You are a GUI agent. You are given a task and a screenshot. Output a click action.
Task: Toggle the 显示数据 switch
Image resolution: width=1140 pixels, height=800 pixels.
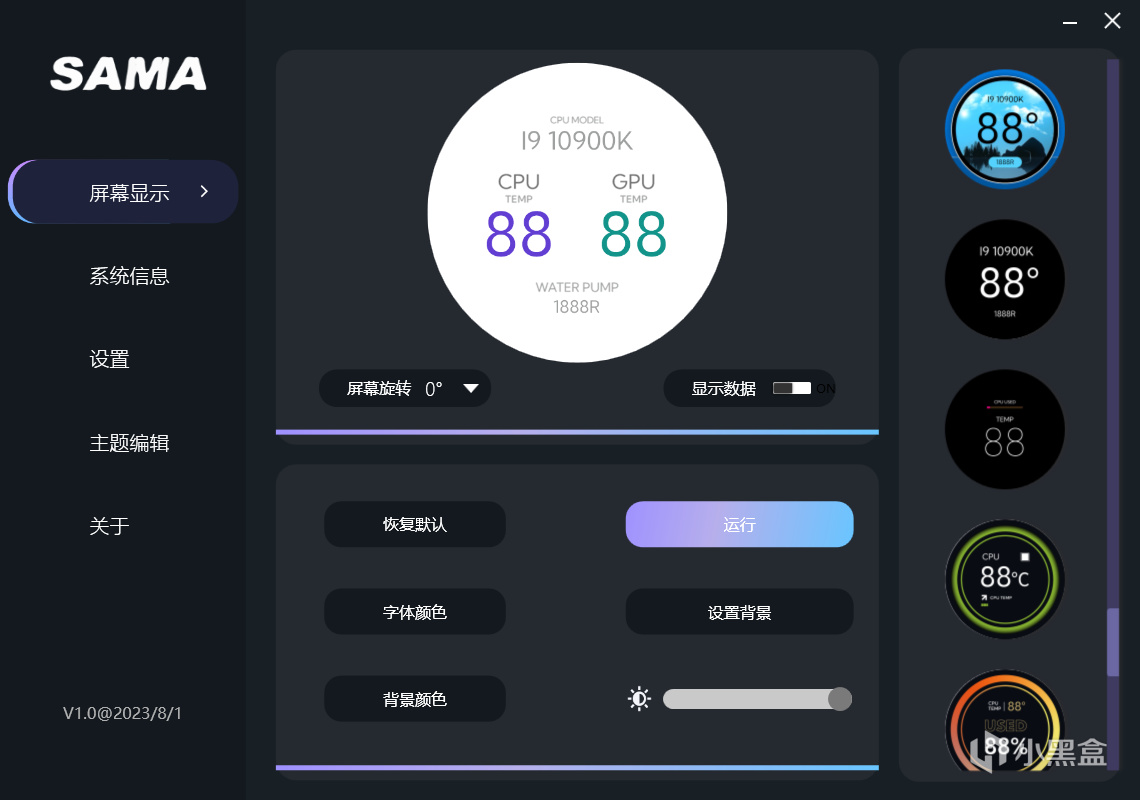pos(792,388)
